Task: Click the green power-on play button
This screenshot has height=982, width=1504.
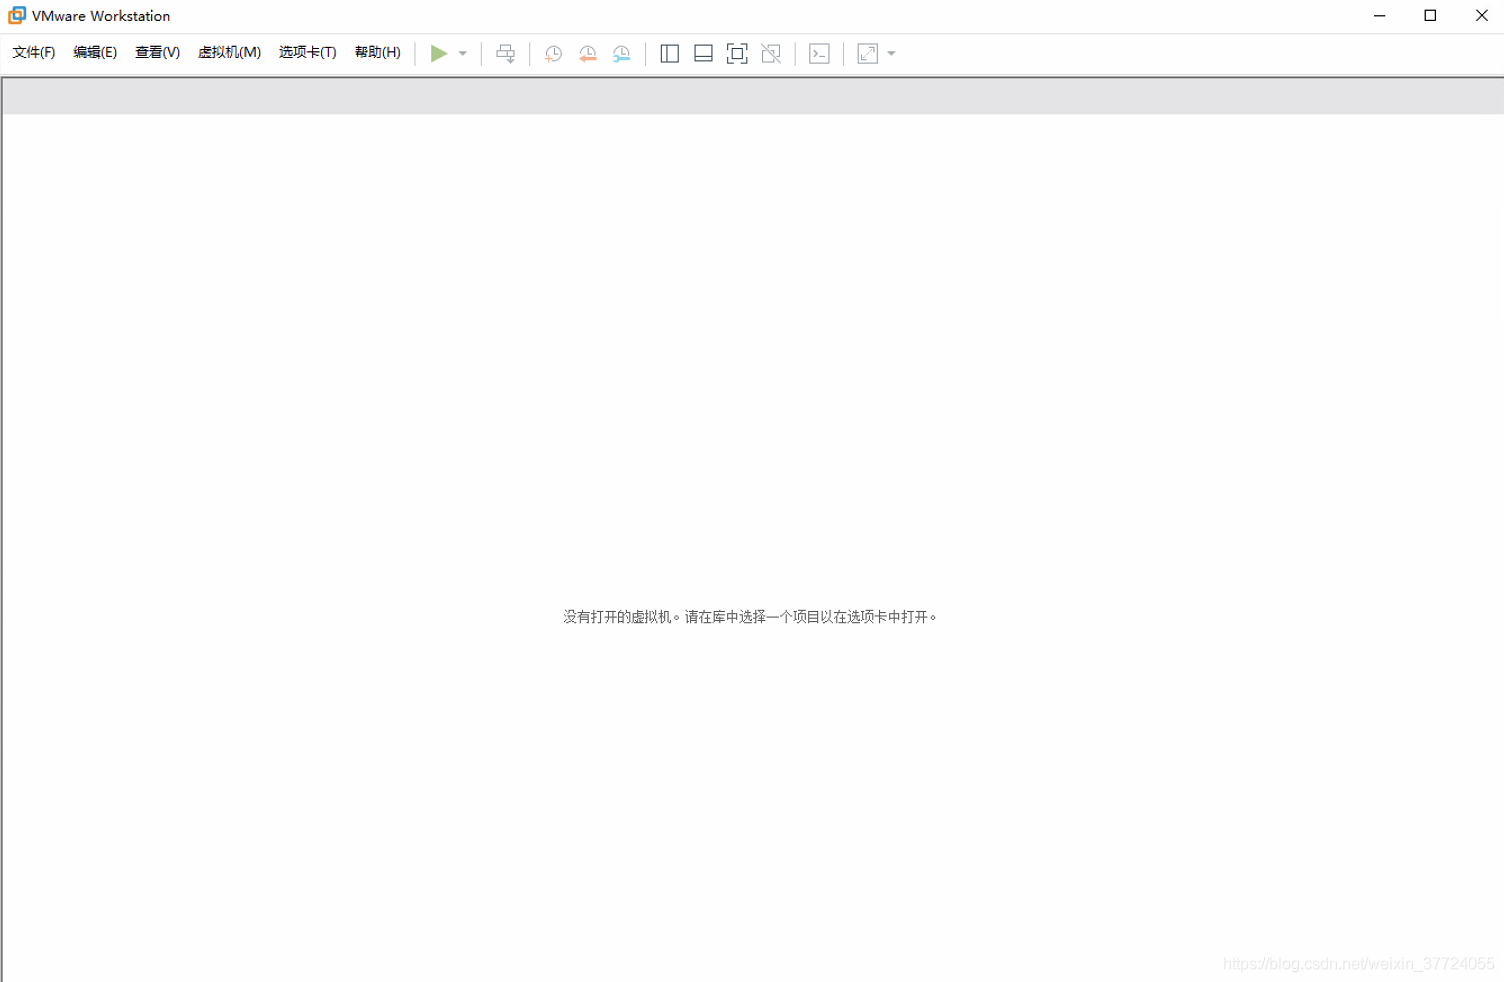Action: [x=439, y=54]
